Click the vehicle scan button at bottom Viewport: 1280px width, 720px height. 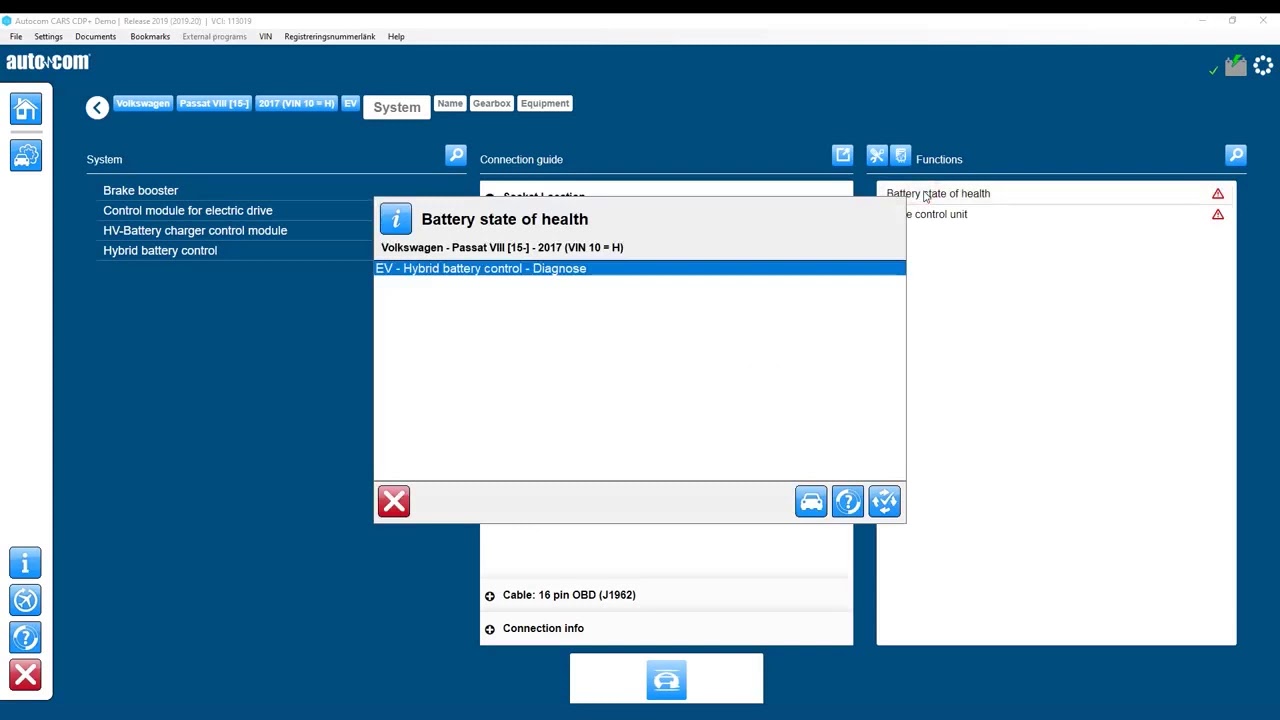tap(666, 679)
